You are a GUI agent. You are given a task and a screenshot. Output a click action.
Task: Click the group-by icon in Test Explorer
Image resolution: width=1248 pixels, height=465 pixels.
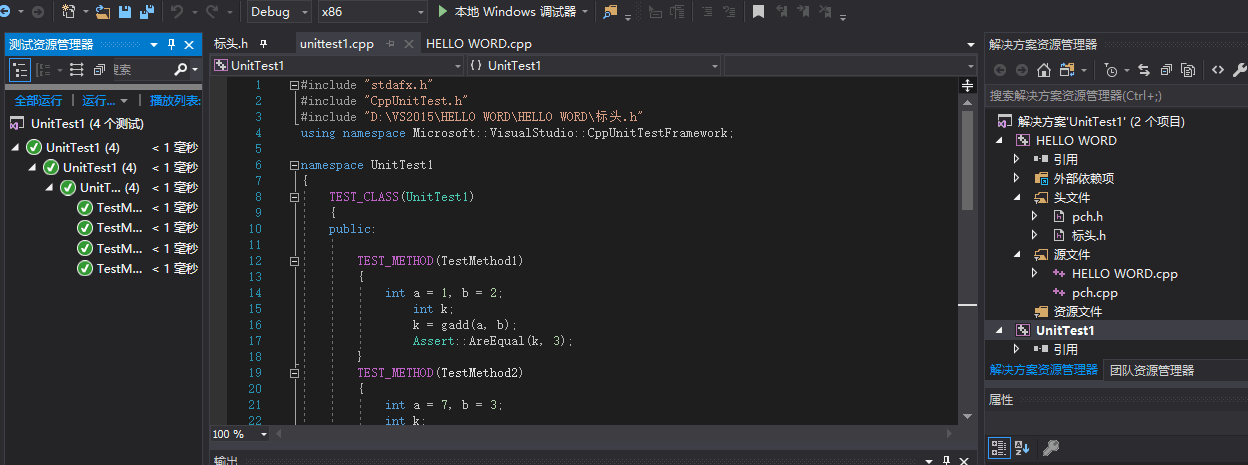point(43,70)
